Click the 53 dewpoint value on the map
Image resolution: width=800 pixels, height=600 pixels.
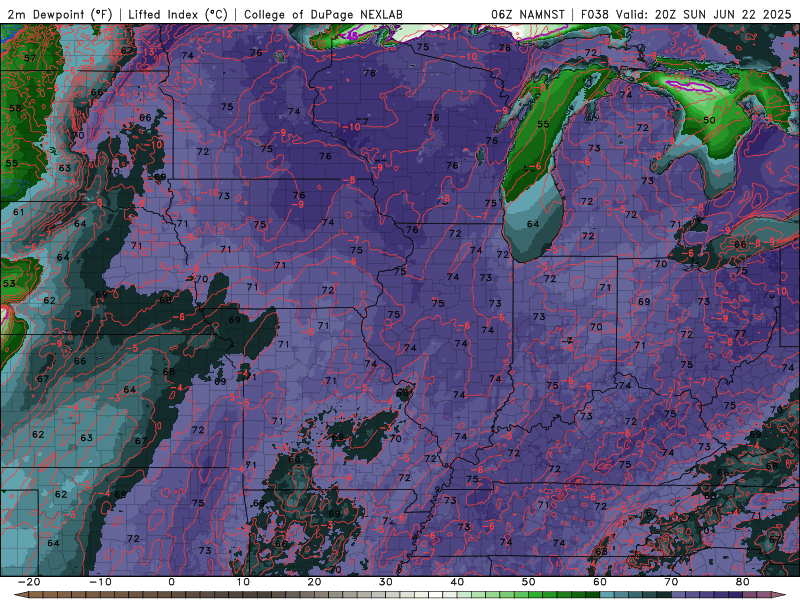pos(9,283)
